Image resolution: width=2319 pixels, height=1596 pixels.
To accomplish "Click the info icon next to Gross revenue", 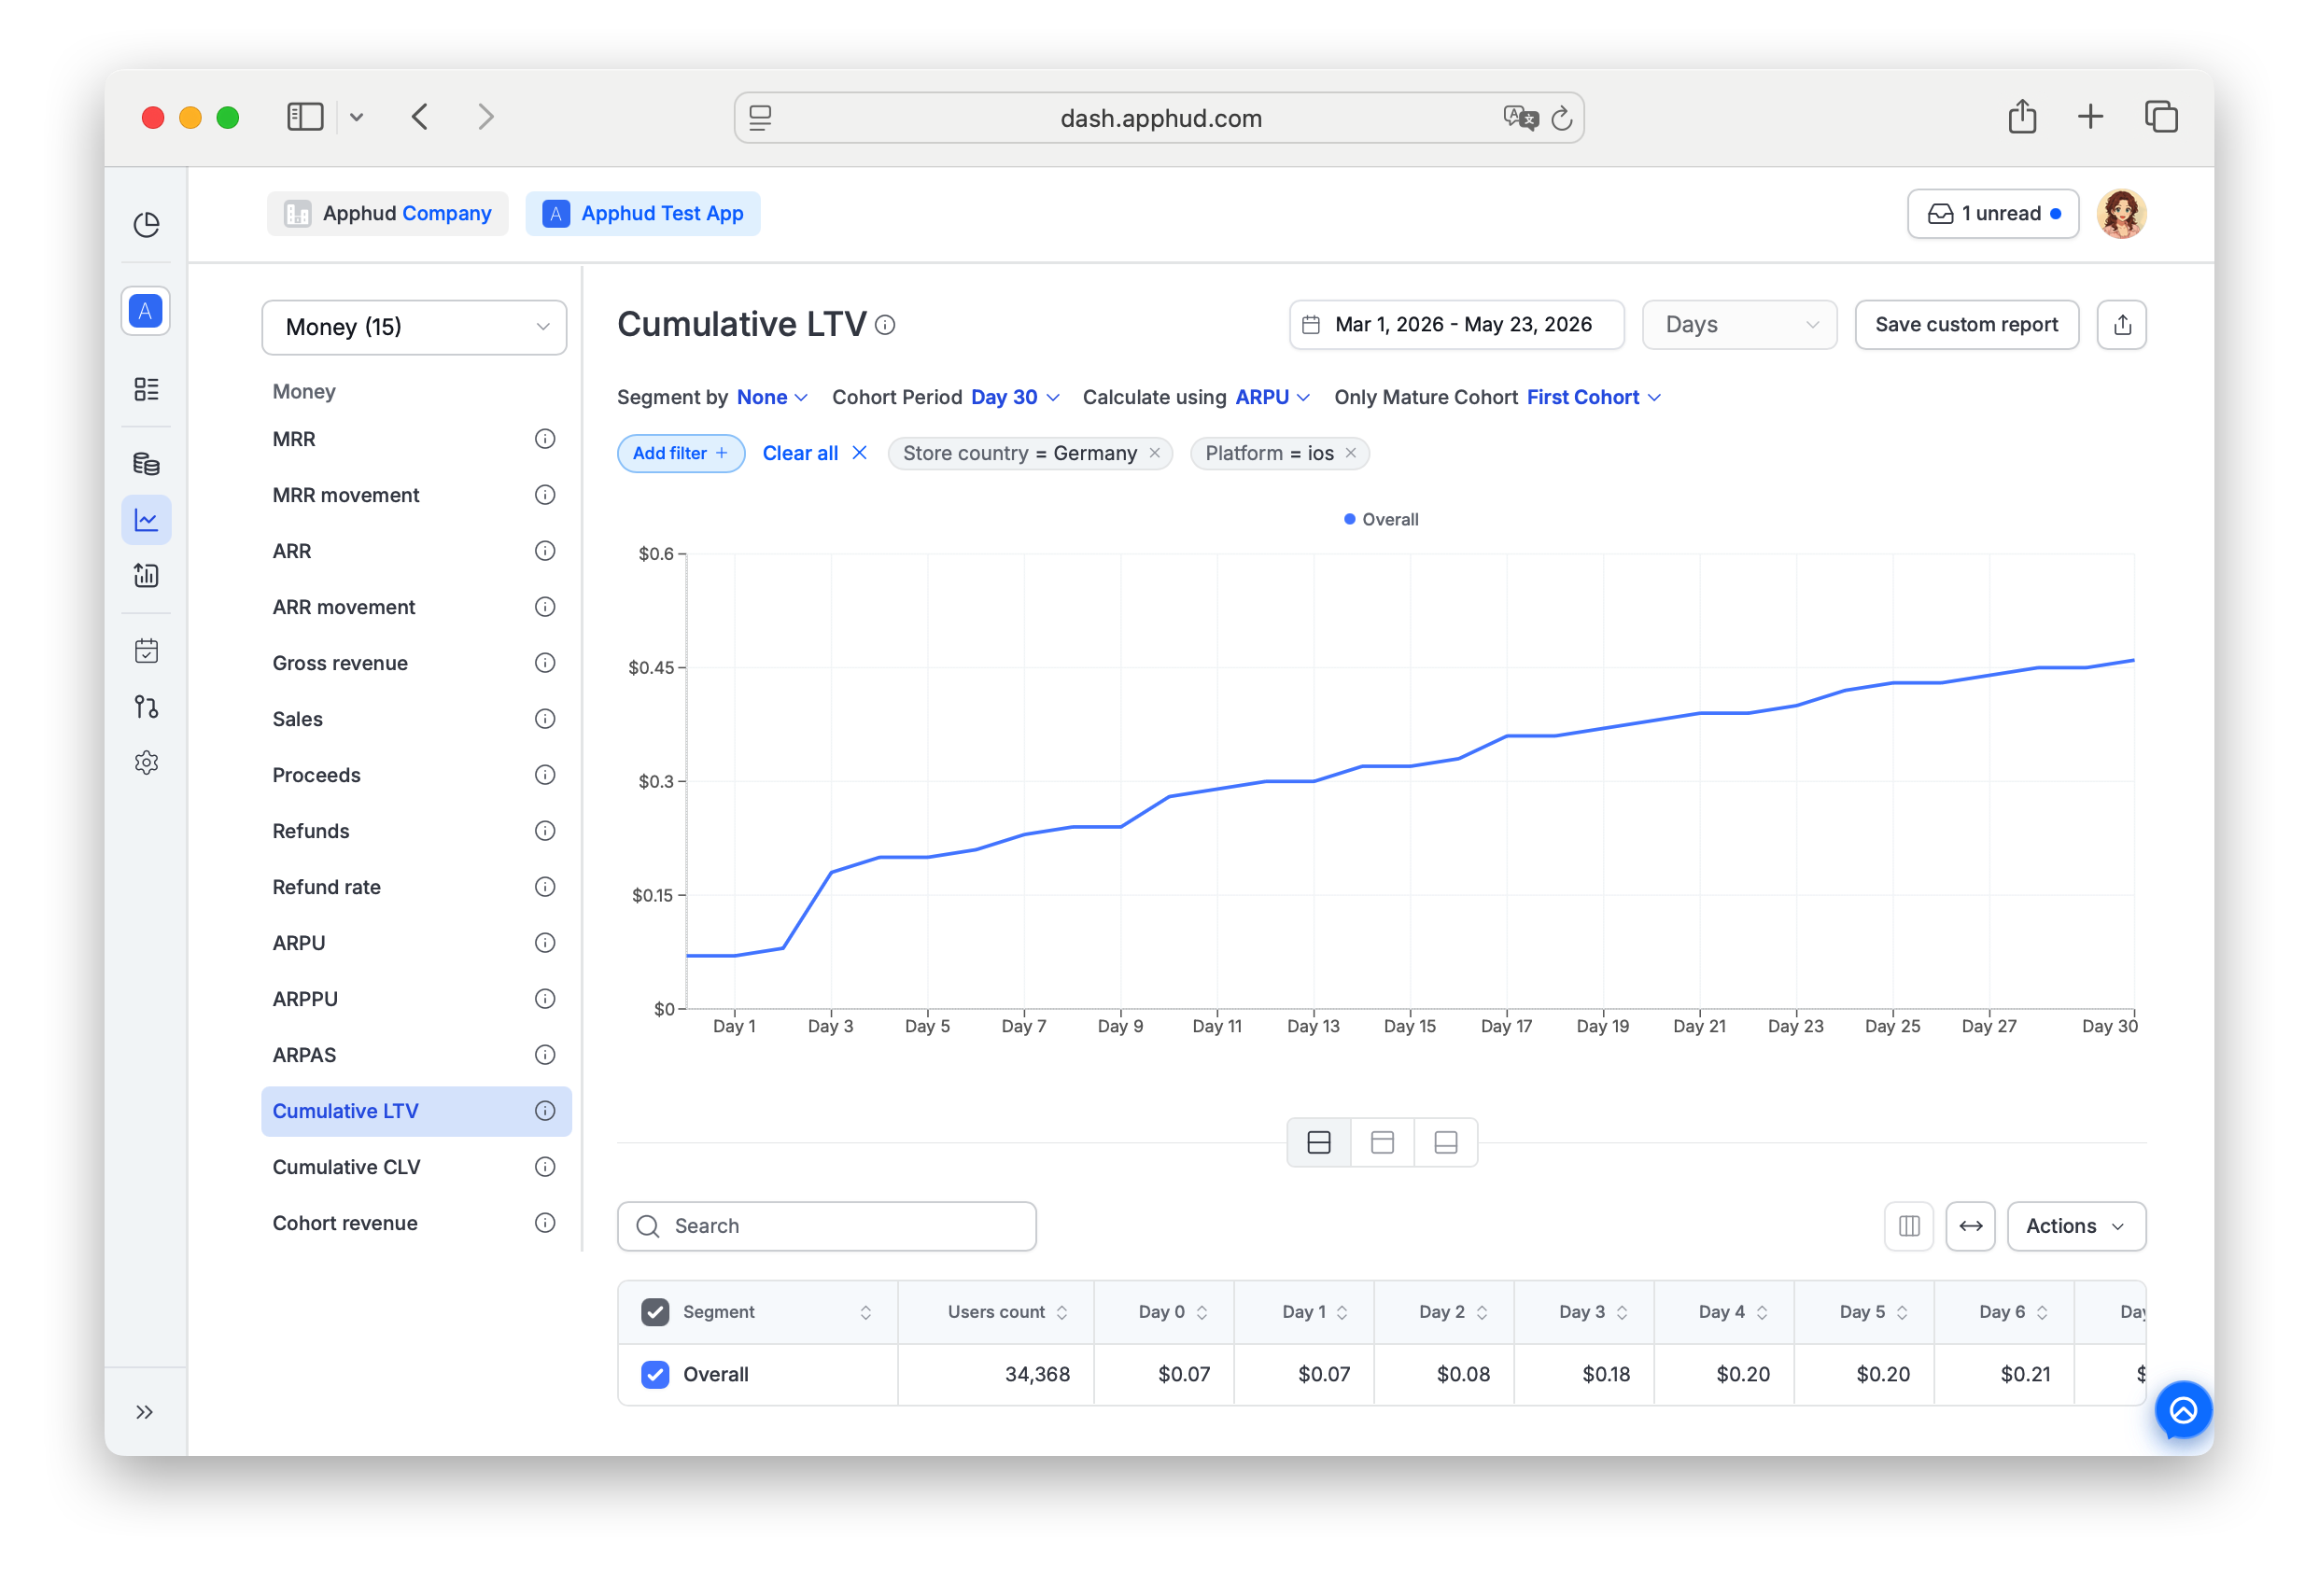I will (x=545, y=663).
